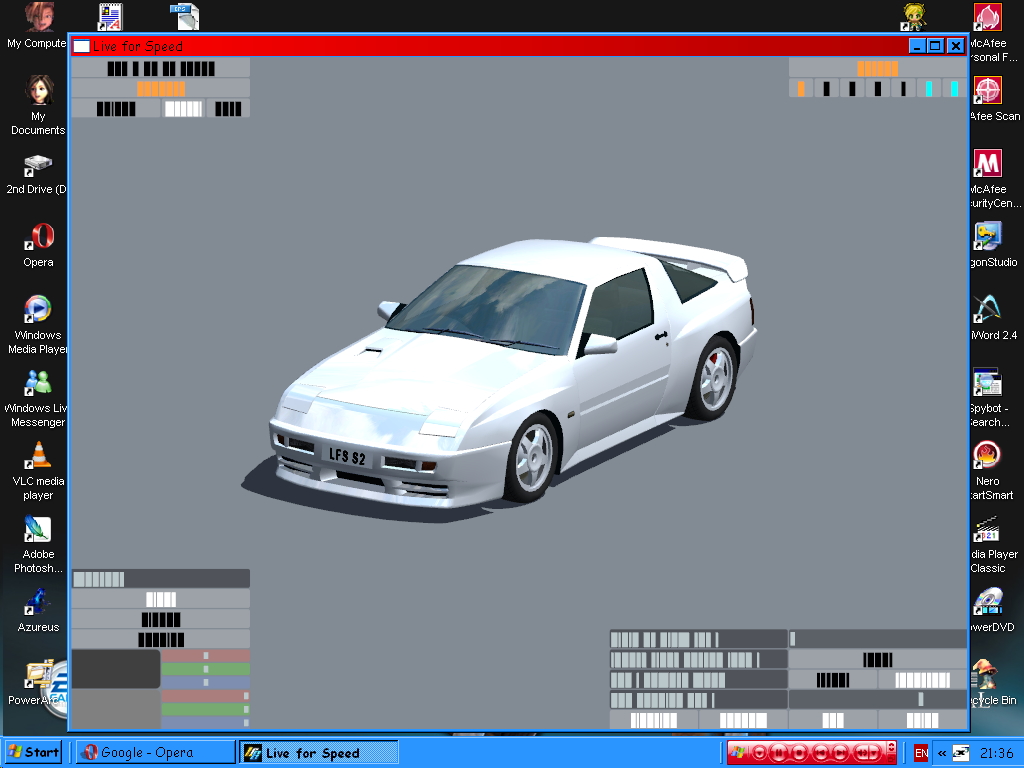Click the Live for Speed title bar icon
The height and width of the screenshot is (768, 1024).
click(82, 46)
